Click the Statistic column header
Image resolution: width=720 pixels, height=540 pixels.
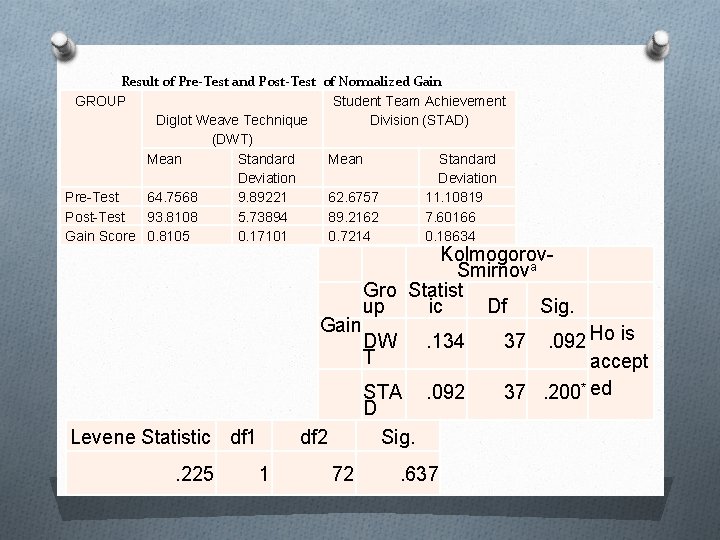tap(436, 298)
